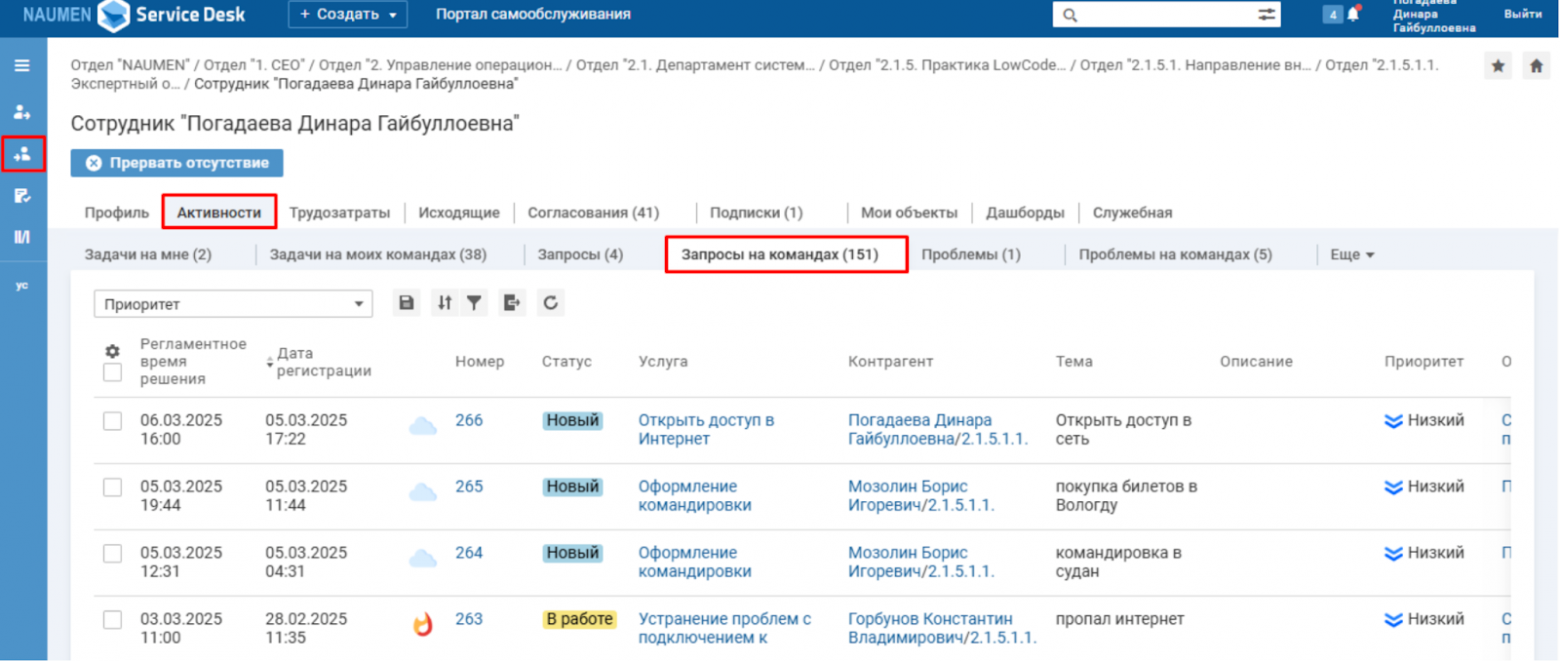Open request number 263 link
The width and height of the screenshot is (1560, 661).
469,620
